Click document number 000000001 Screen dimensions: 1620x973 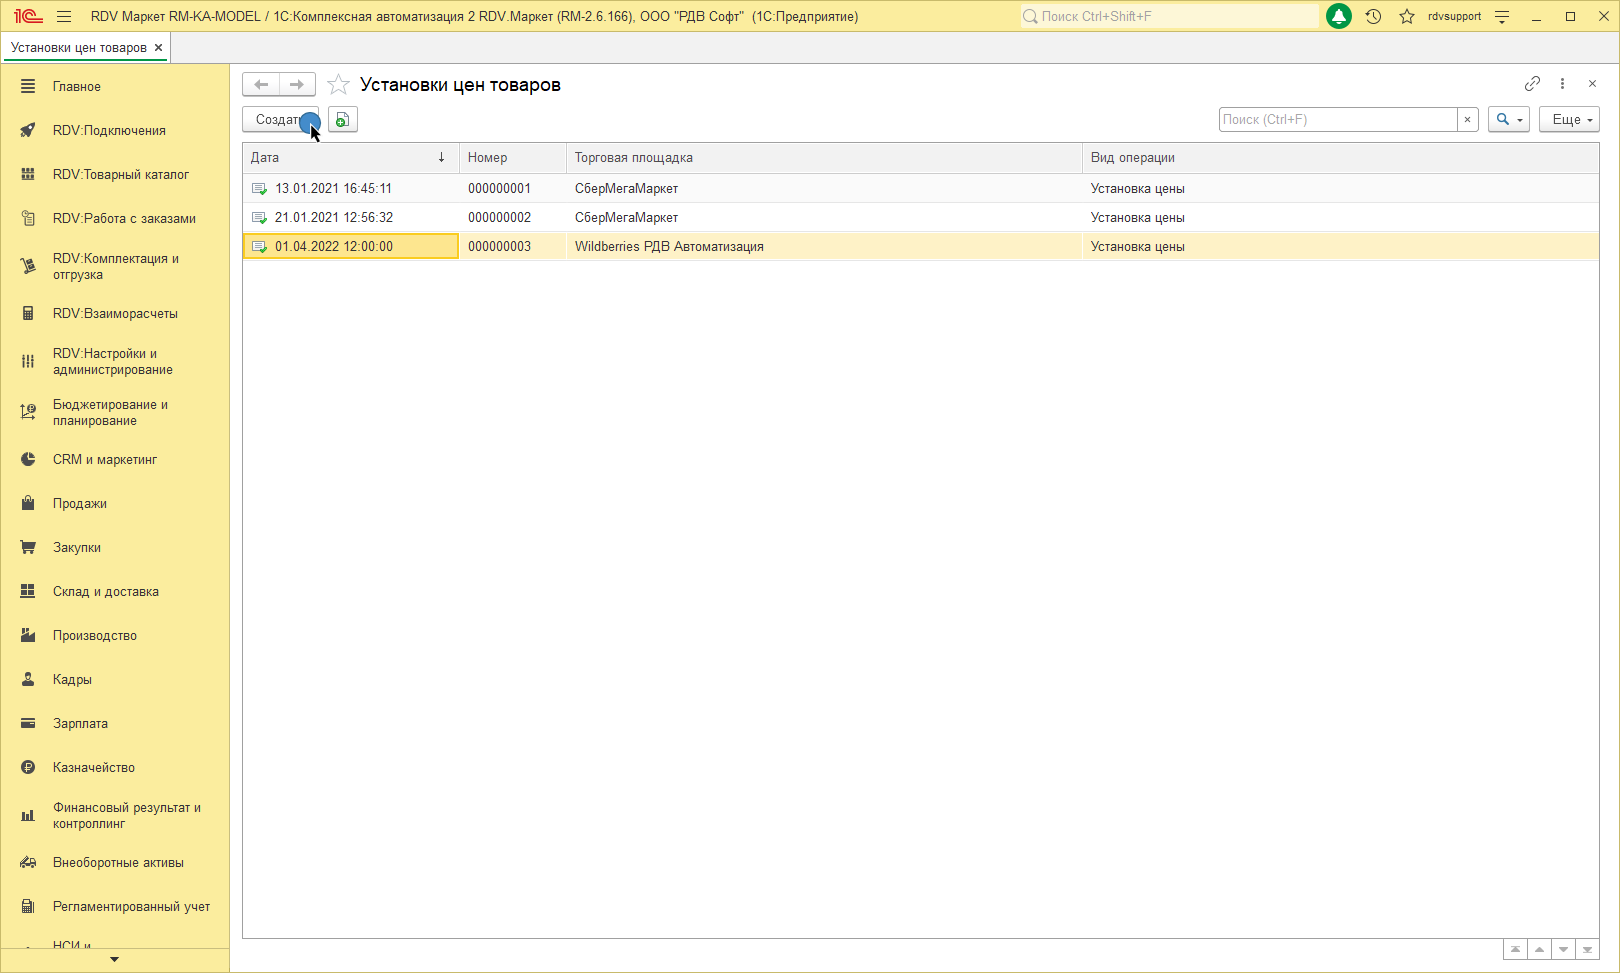(x=499, y=189)
